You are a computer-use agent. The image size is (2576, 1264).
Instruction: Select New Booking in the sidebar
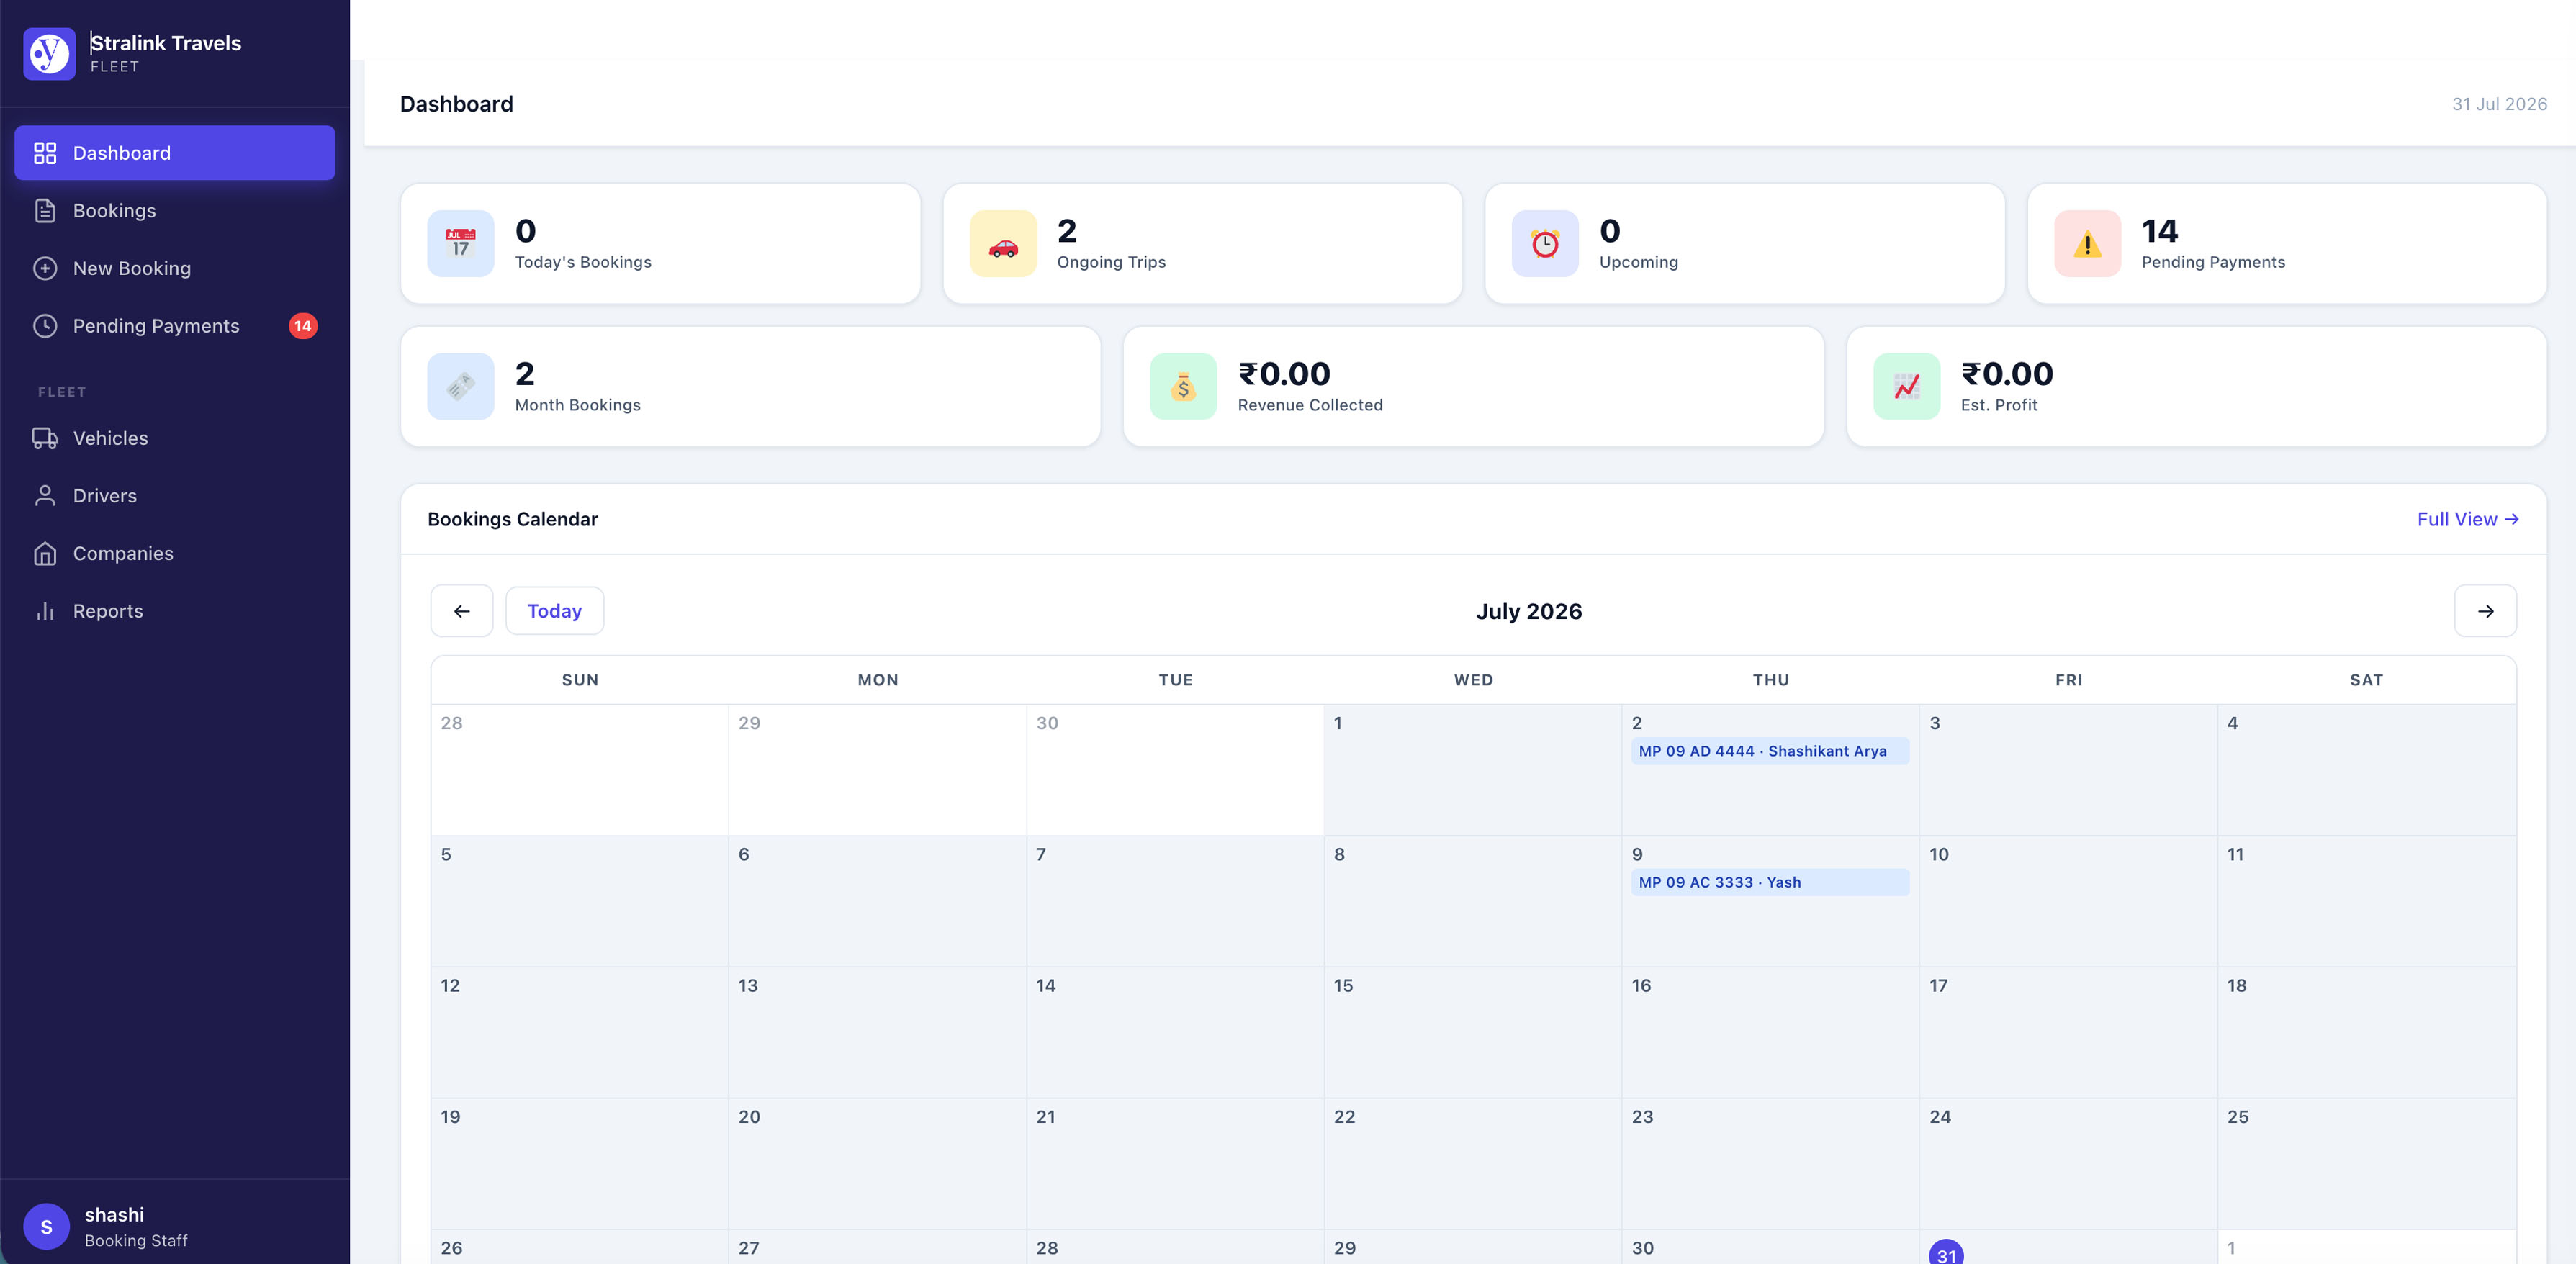175,268
